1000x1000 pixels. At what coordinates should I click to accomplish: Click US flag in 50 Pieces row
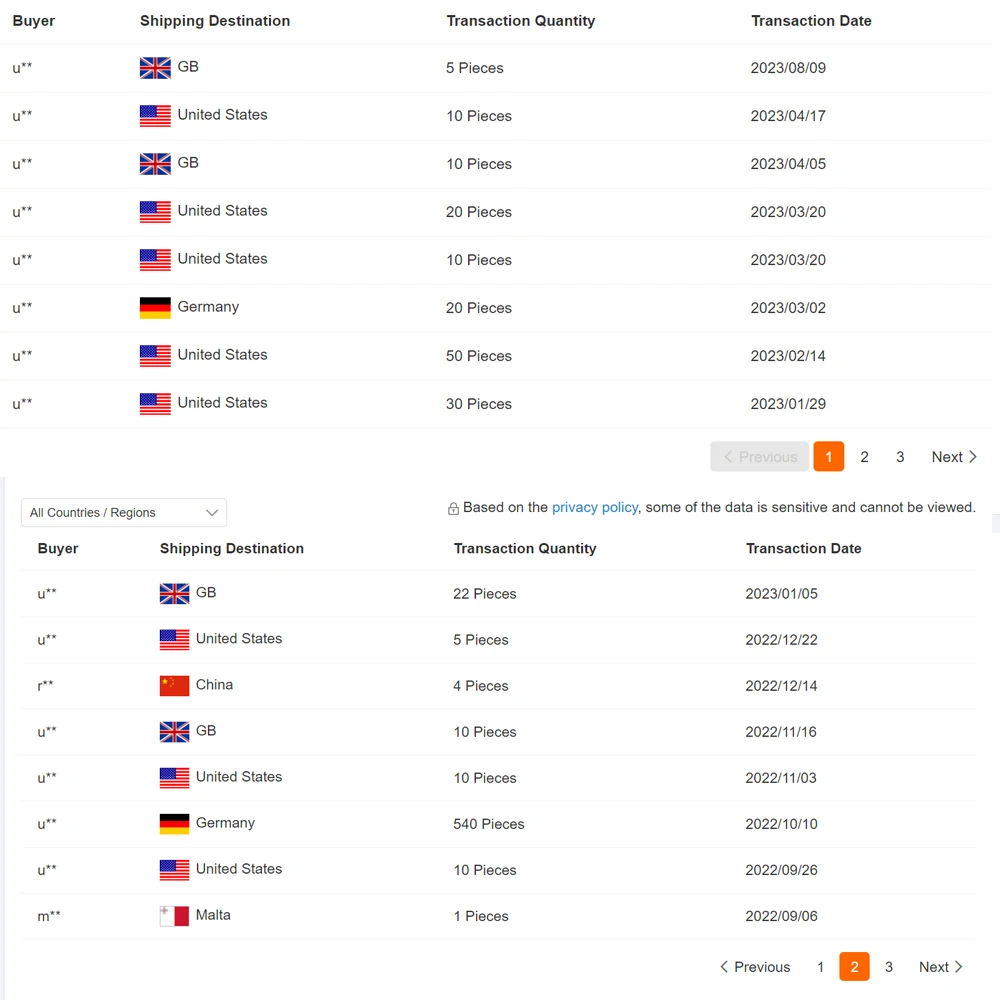155,356
